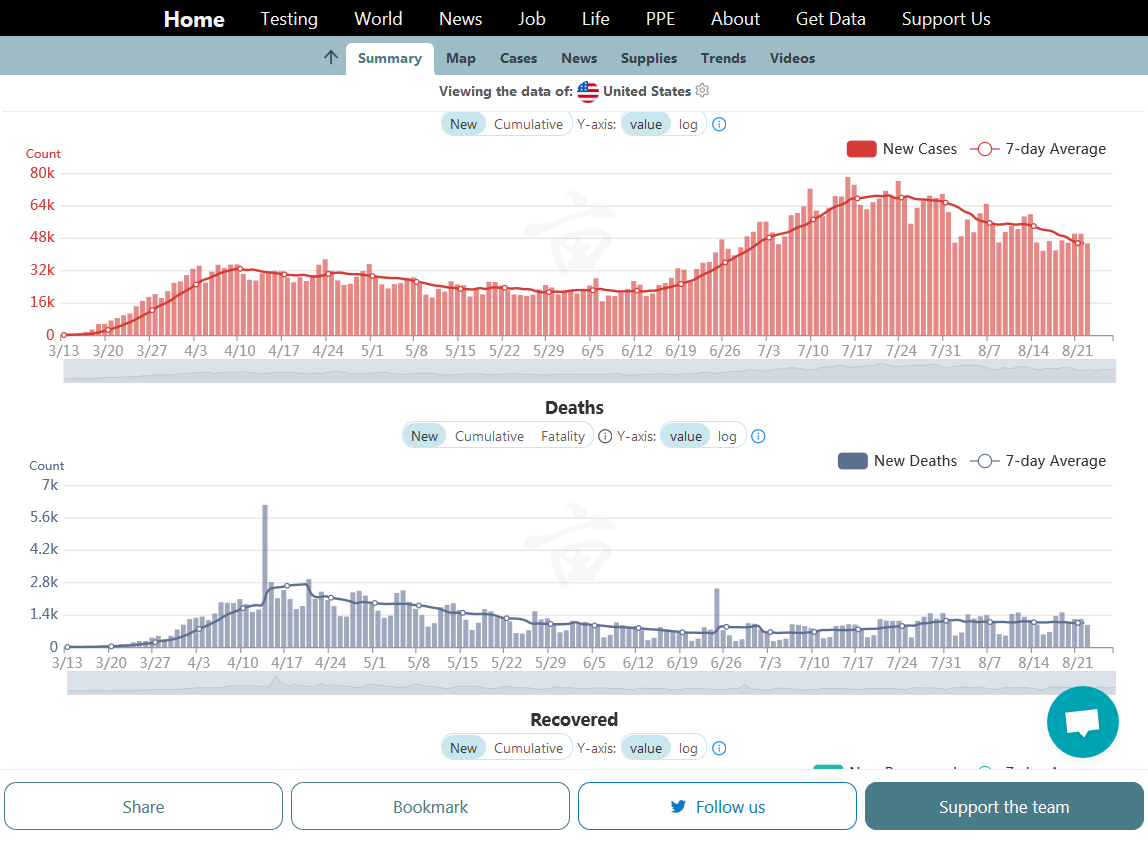This screenshot has width=1148, height=842.
Task: Set cases chart Y-axis to log
Action: click(x=688, y=125)
